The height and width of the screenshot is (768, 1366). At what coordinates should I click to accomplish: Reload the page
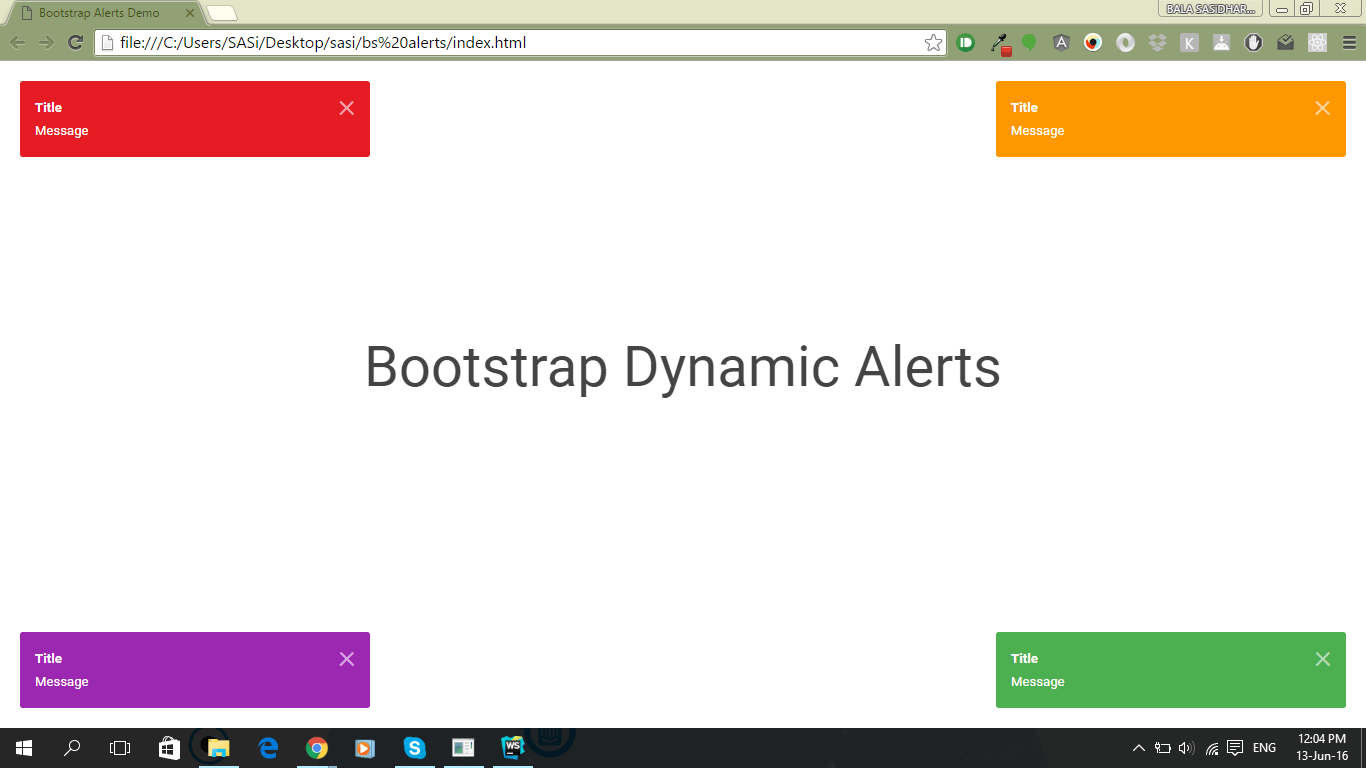(x=74, y=43)
